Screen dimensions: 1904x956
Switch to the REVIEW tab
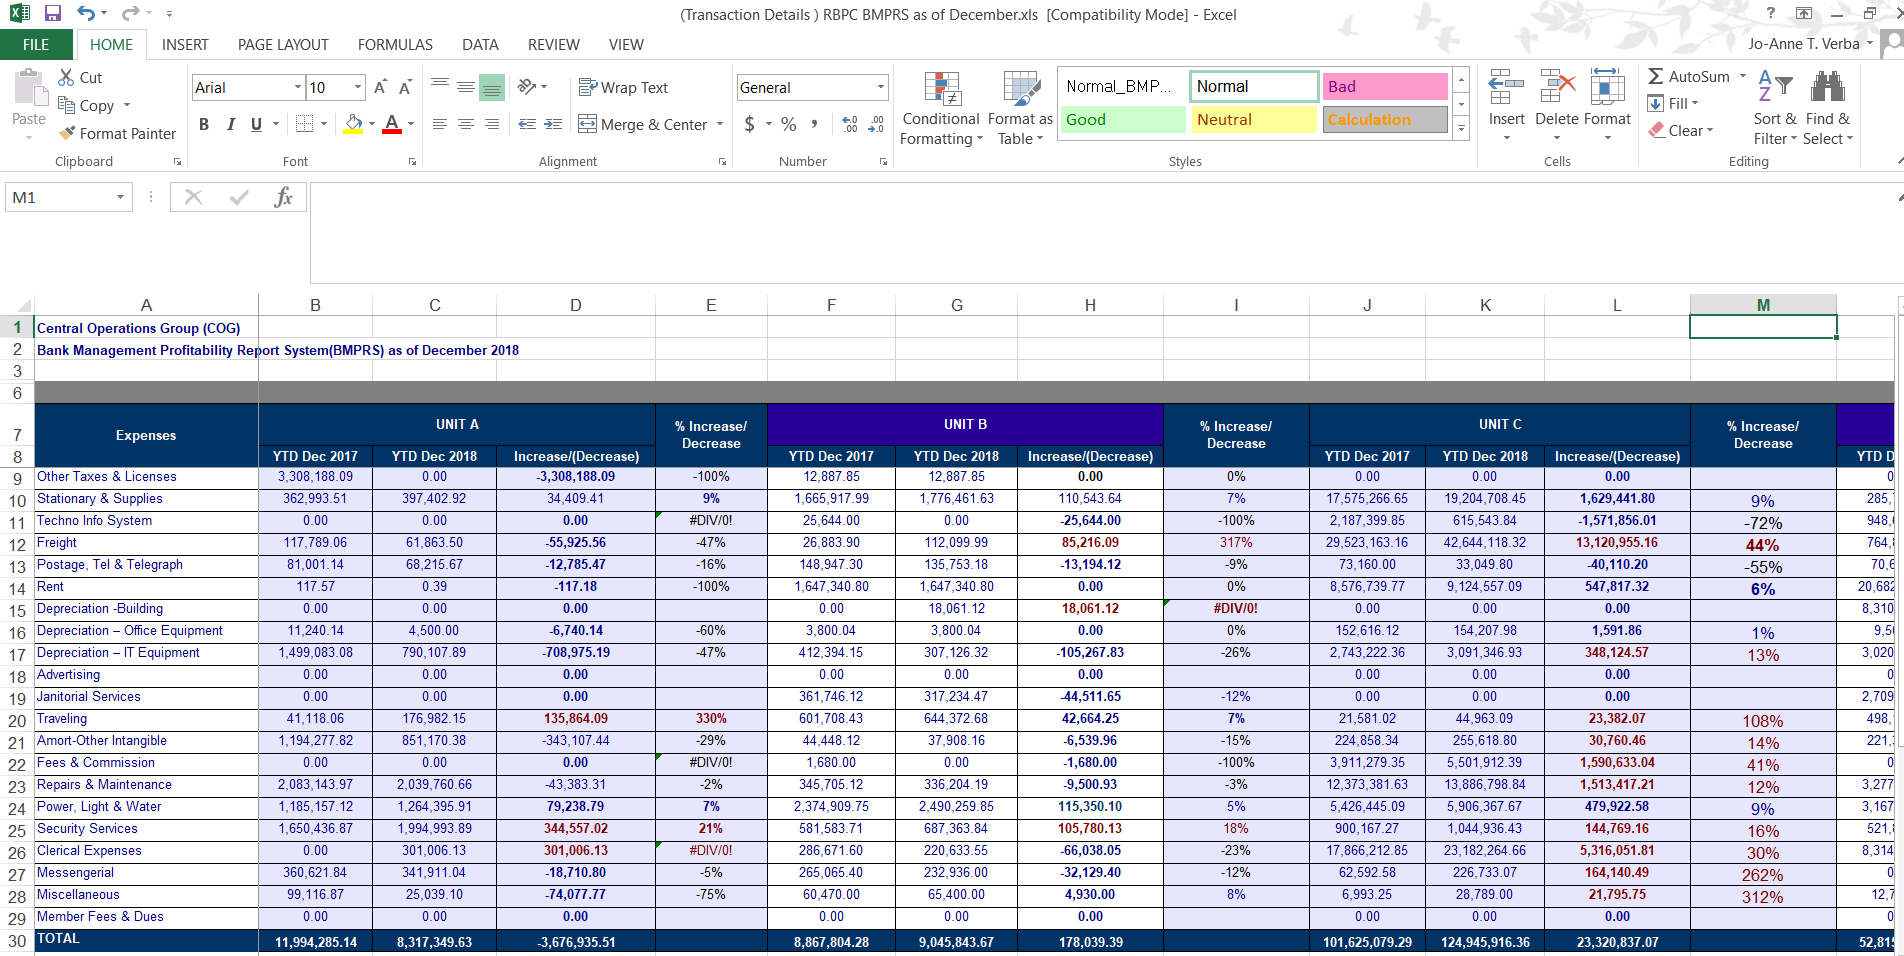[553, 44]
